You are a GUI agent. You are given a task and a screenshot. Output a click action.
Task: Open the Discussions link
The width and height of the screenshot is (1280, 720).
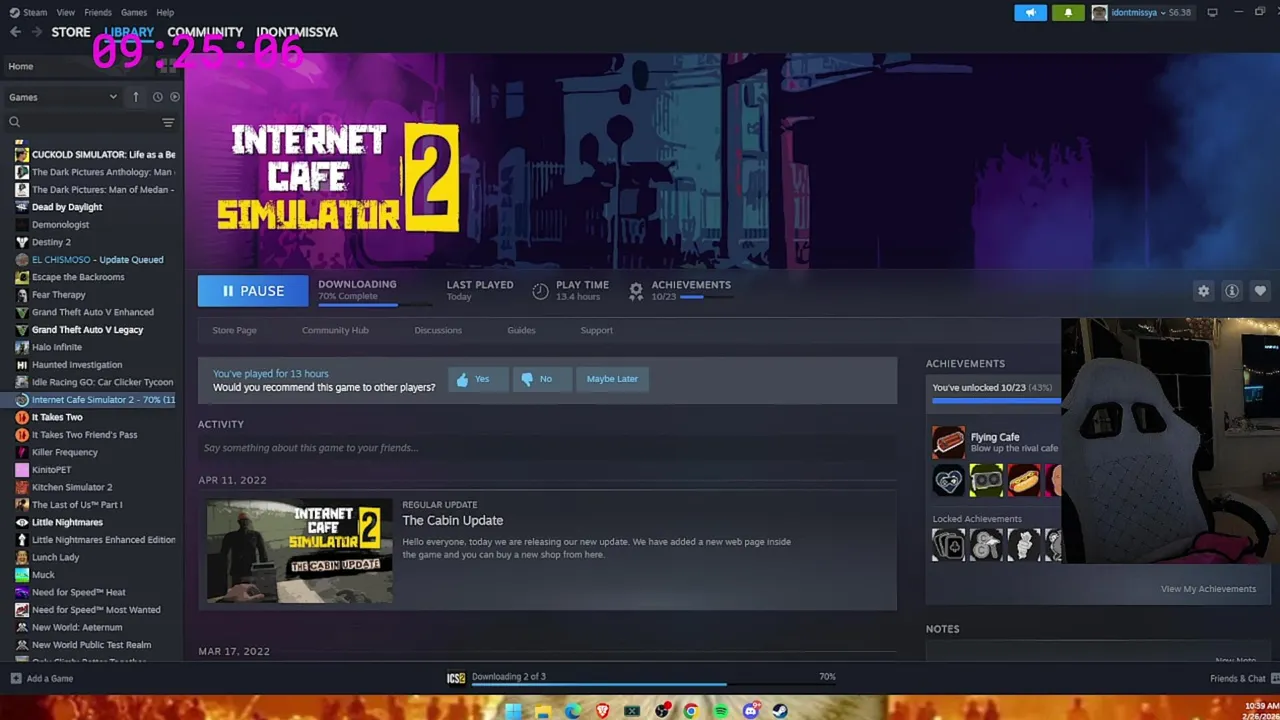tap(438, 330)
